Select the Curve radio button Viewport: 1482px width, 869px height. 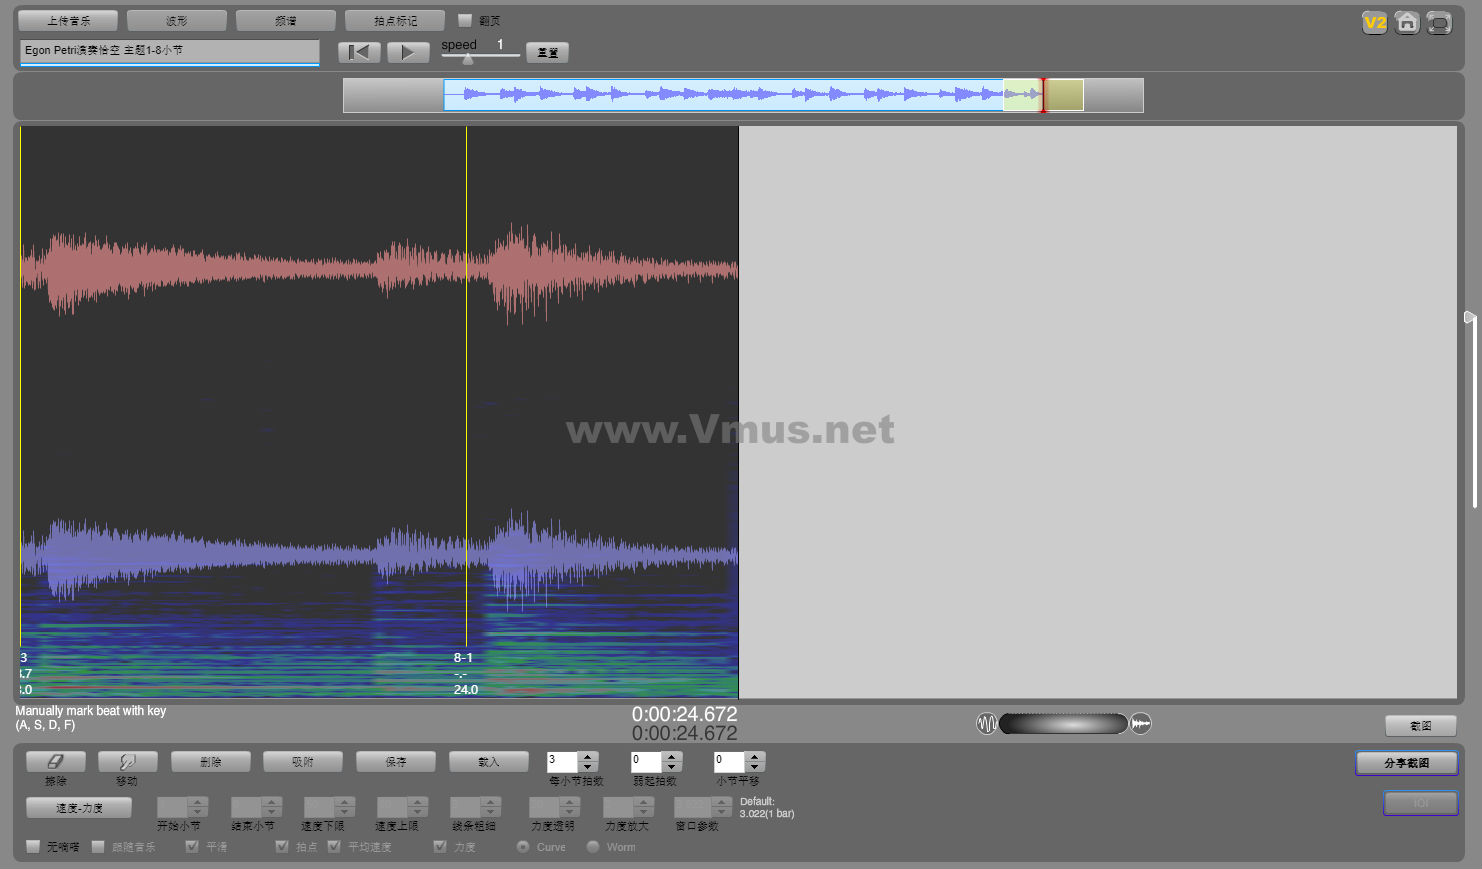tap(523, 846)
